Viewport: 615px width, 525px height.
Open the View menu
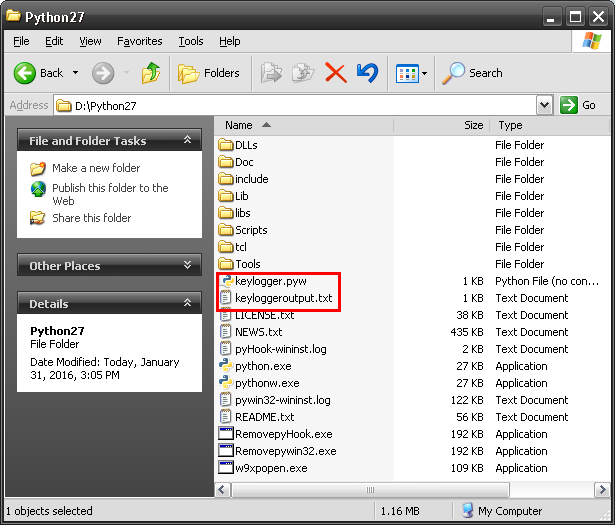click(90, 41)
